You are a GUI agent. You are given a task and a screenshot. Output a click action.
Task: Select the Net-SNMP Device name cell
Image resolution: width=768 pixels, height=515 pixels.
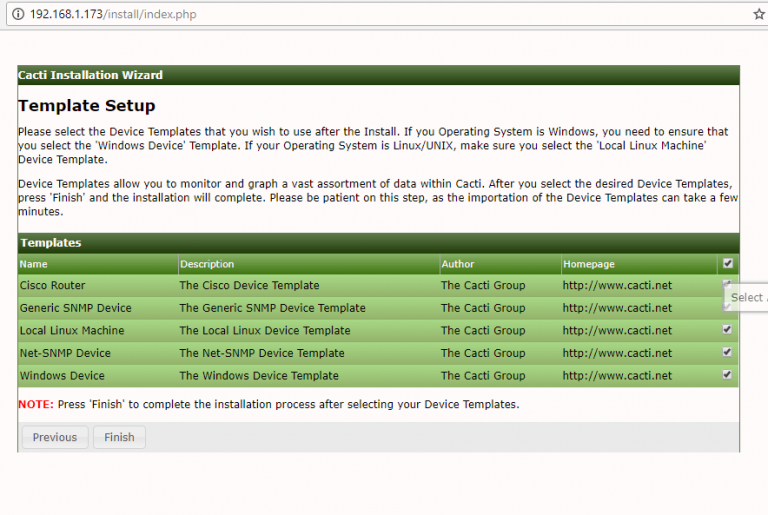[65, 353]
